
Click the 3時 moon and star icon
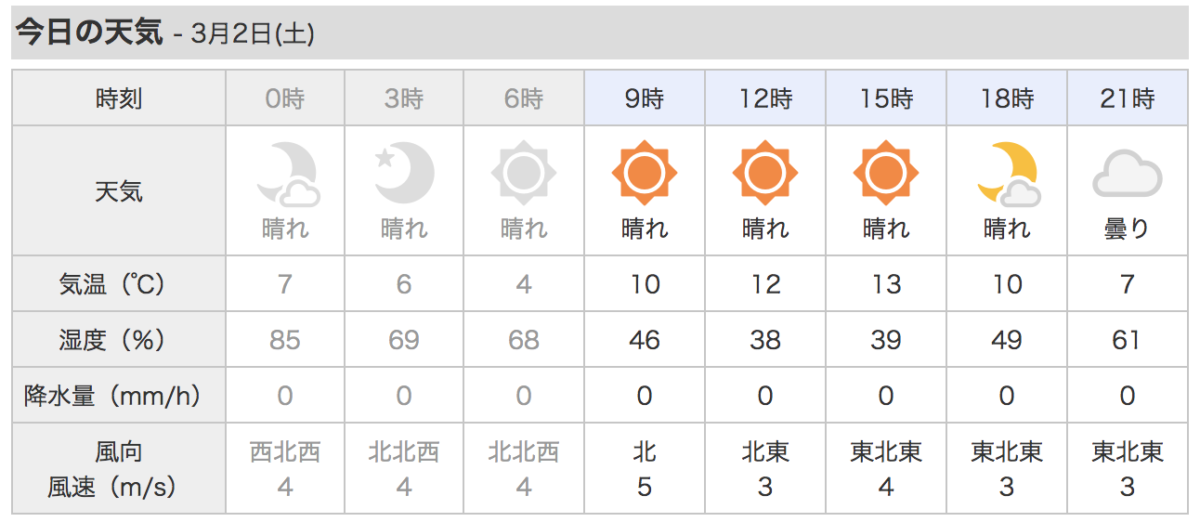tap(405, 174)
